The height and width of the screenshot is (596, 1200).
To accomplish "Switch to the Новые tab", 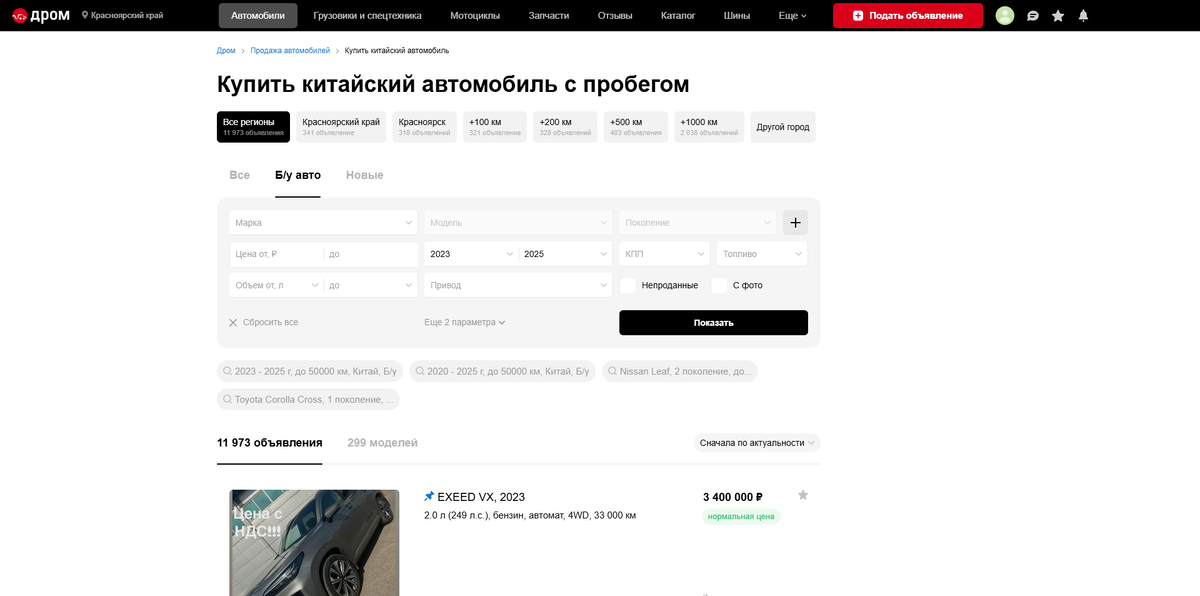I will click(x=365, y=175).
